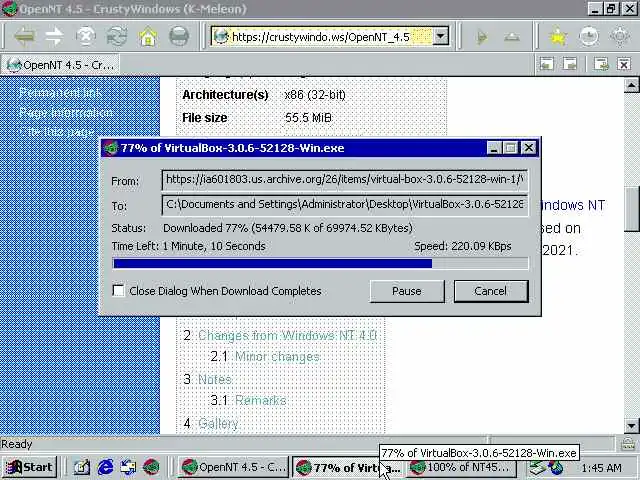Pause the VirtualBox download

tap(407, 291)
